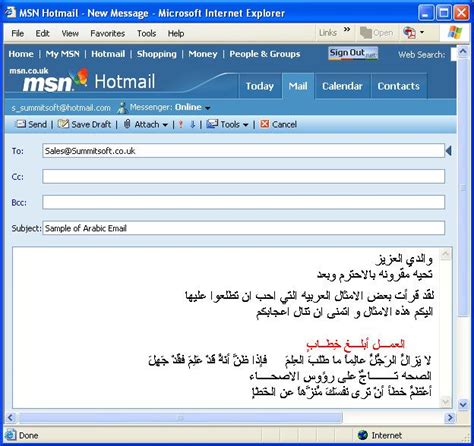Viewport: 474px width, 446px height.
Task: Click inside the Cc field
Action: (243, 176)
